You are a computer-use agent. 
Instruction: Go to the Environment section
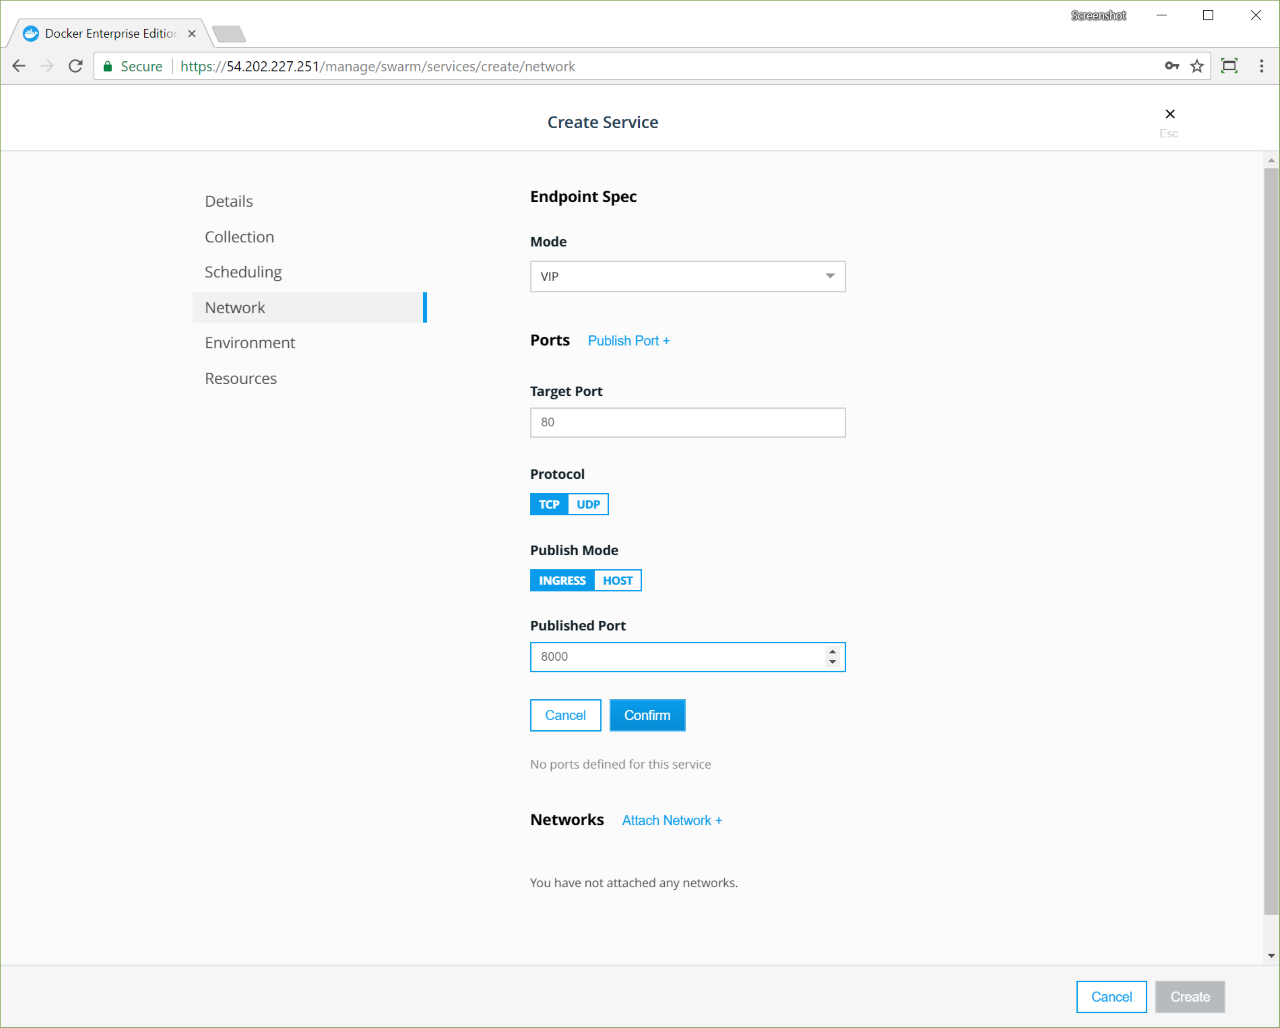click(x=250, y=343)
